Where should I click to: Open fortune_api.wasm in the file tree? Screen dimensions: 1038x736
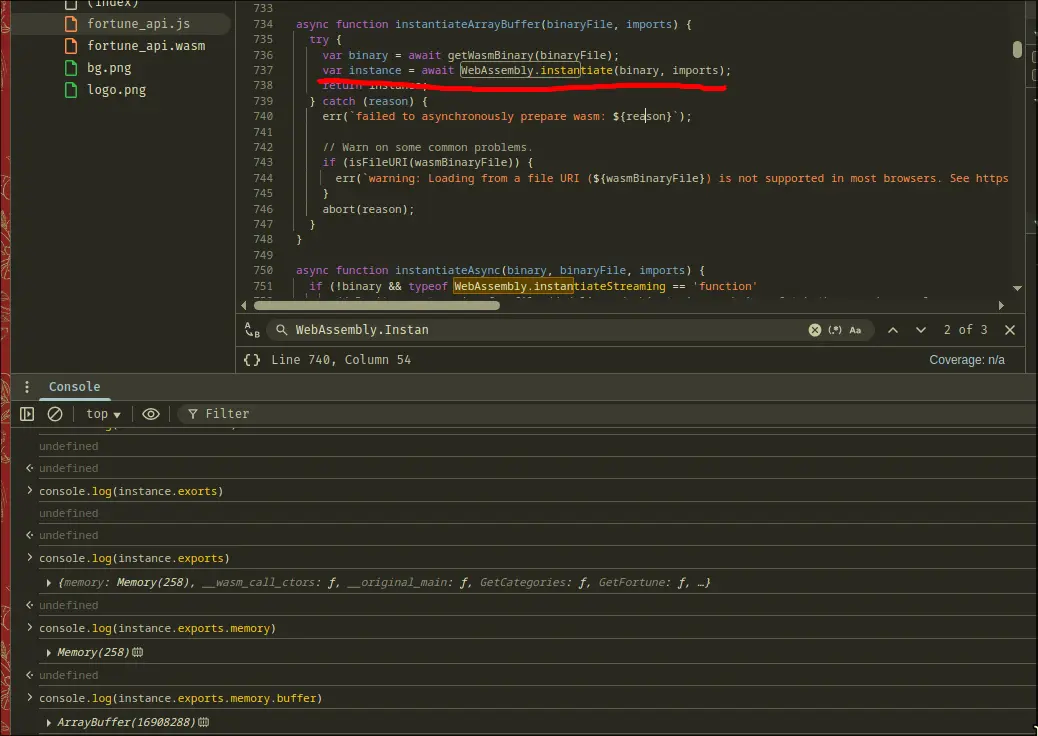(x=145, y=46)
